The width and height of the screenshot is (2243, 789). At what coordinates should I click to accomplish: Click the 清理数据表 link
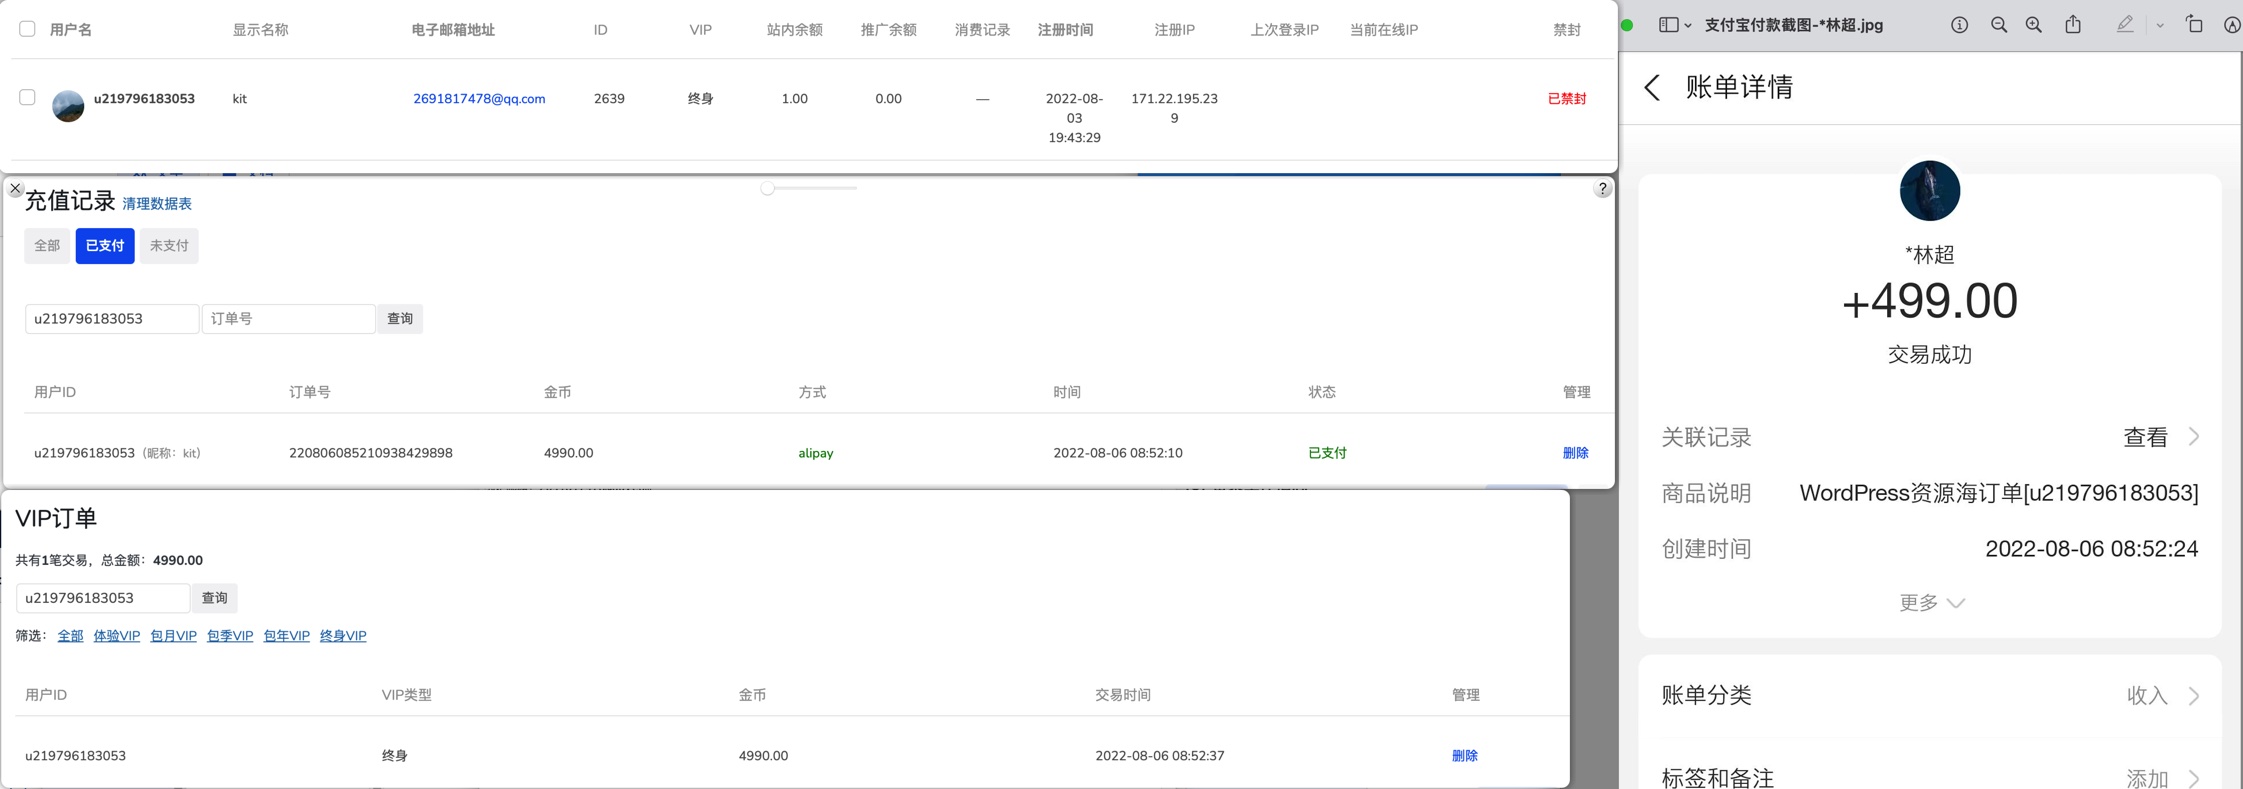click(x=157, y=204)
